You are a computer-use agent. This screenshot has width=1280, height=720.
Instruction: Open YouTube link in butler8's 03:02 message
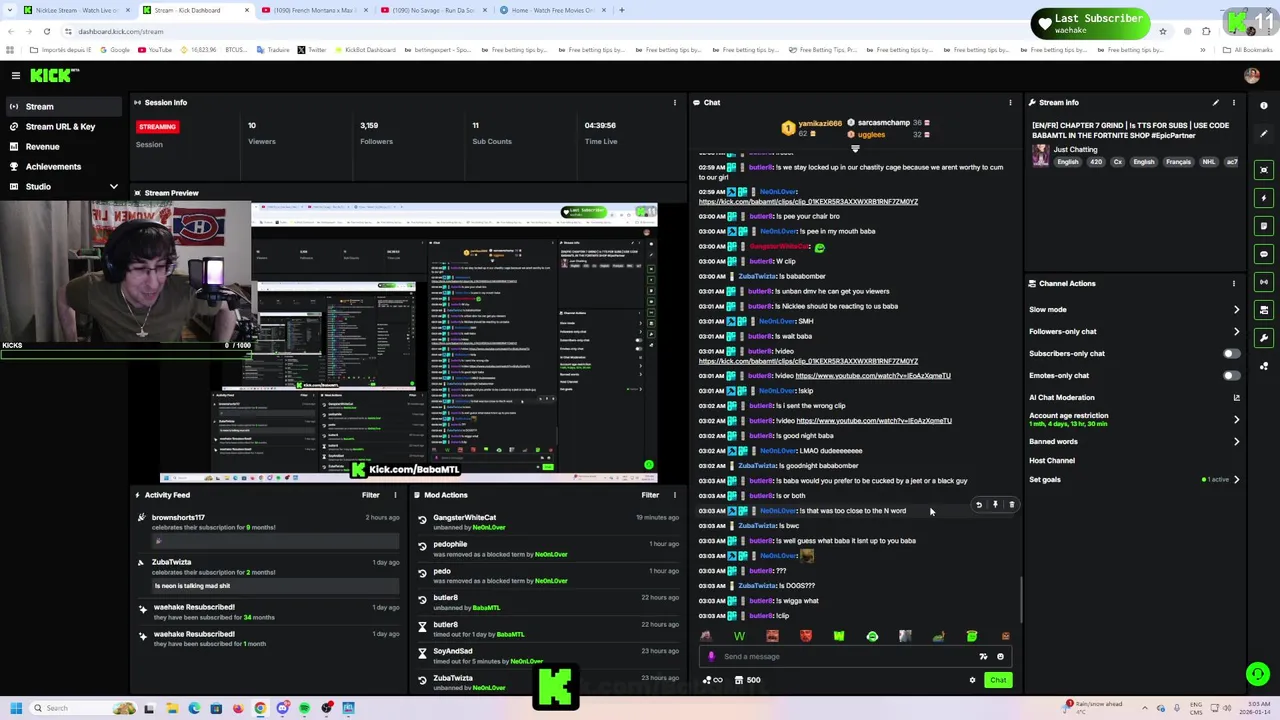874,421
